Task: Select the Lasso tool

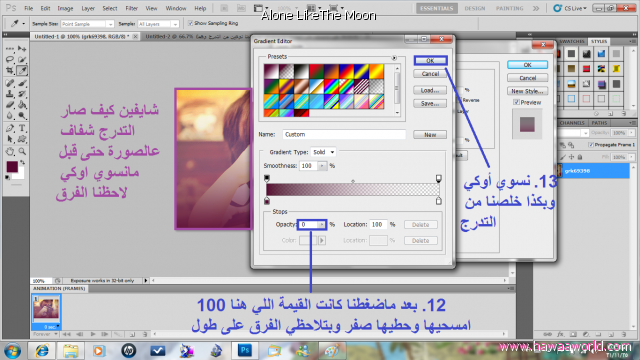Action: tap(10, 60)
